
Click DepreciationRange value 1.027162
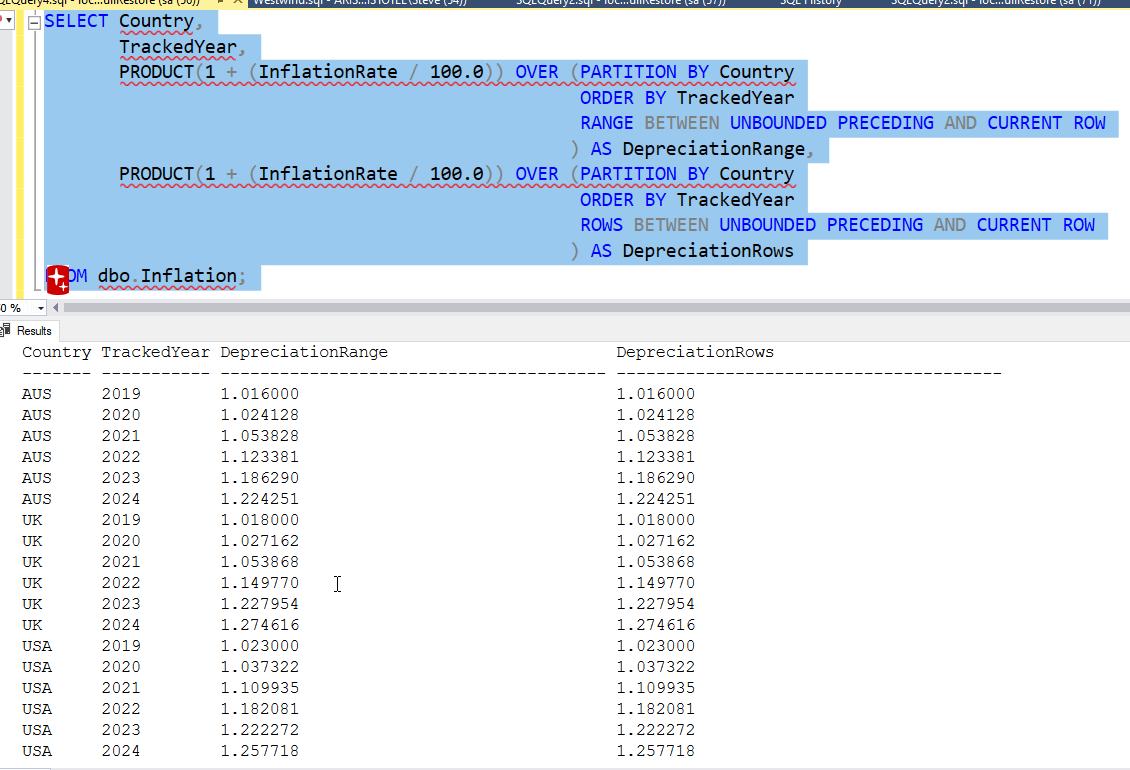pyautogui.click(x=259, y=541)
